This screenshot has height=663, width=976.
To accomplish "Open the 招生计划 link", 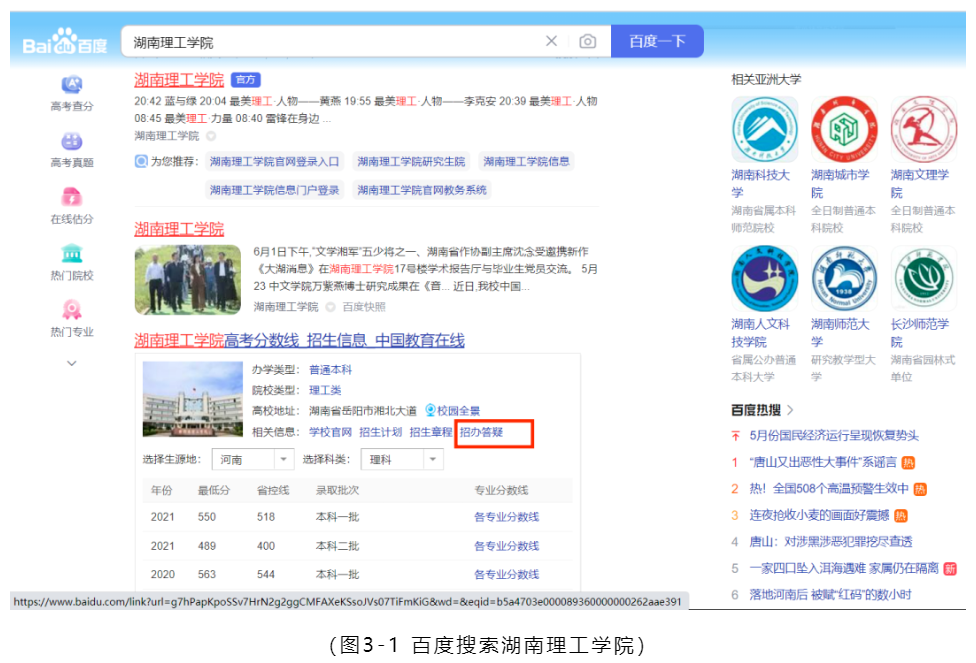I will (x=381, y=432).
